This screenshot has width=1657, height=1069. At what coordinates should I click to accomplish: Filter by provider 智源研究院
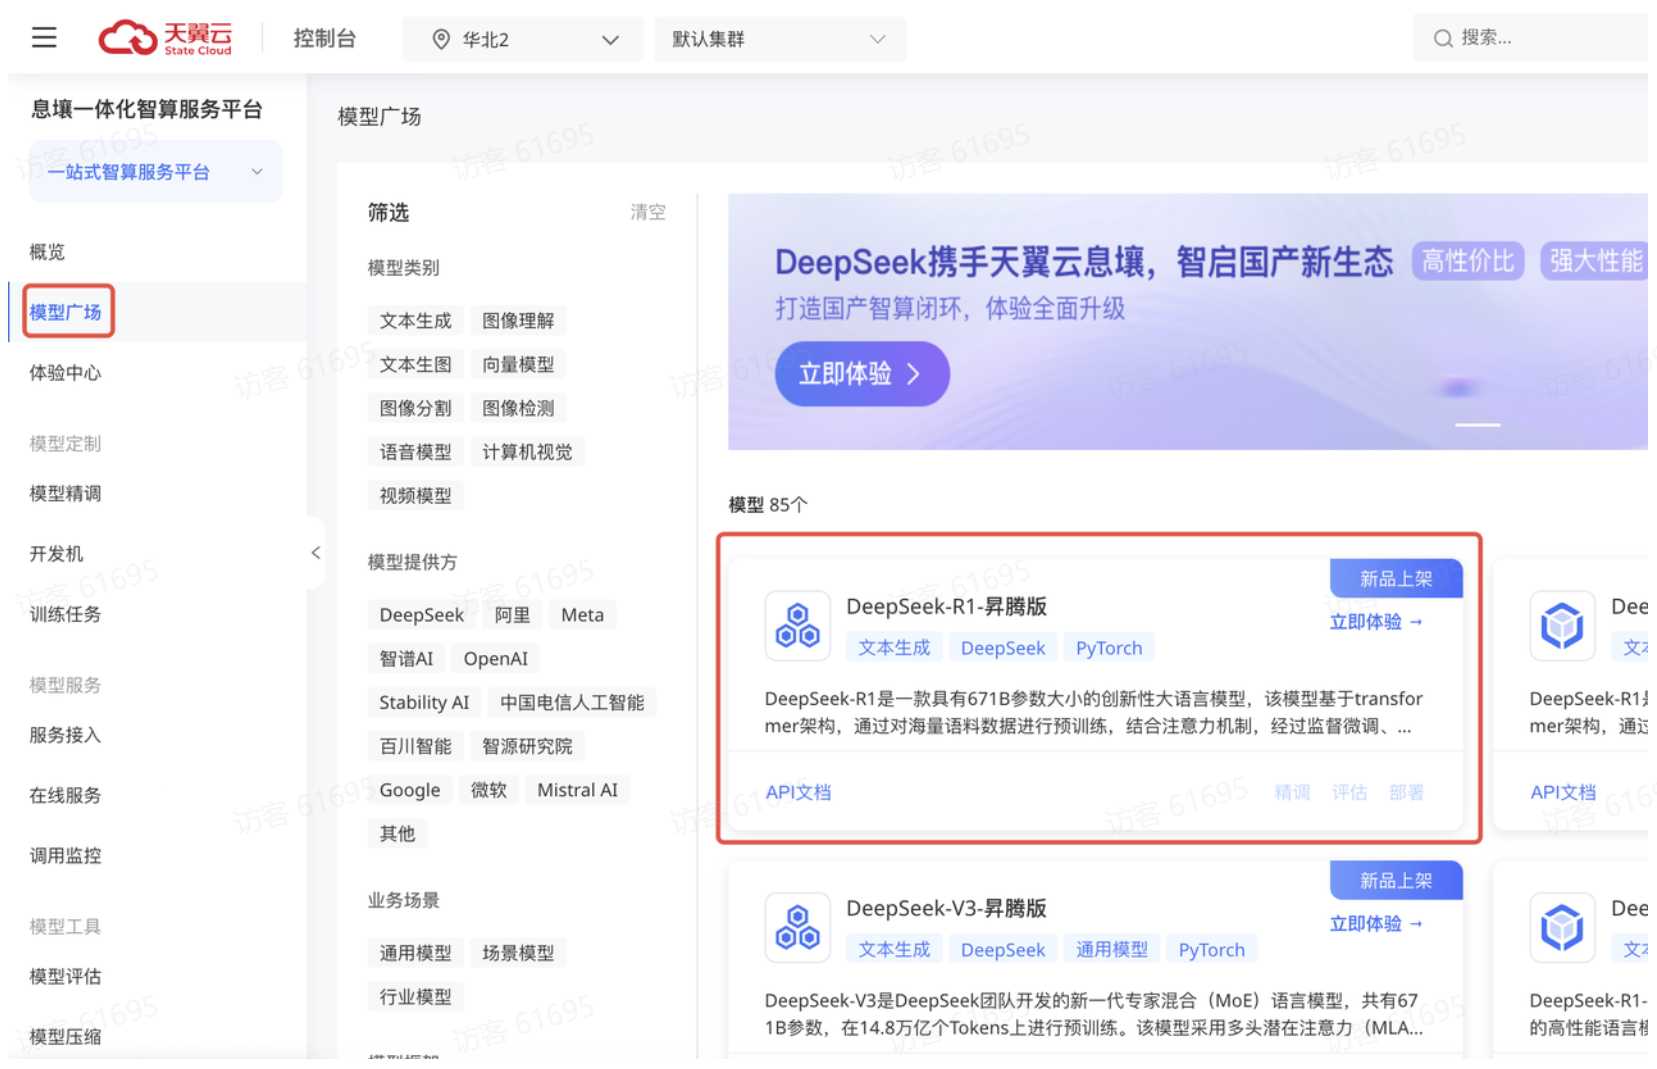(527, 746)
